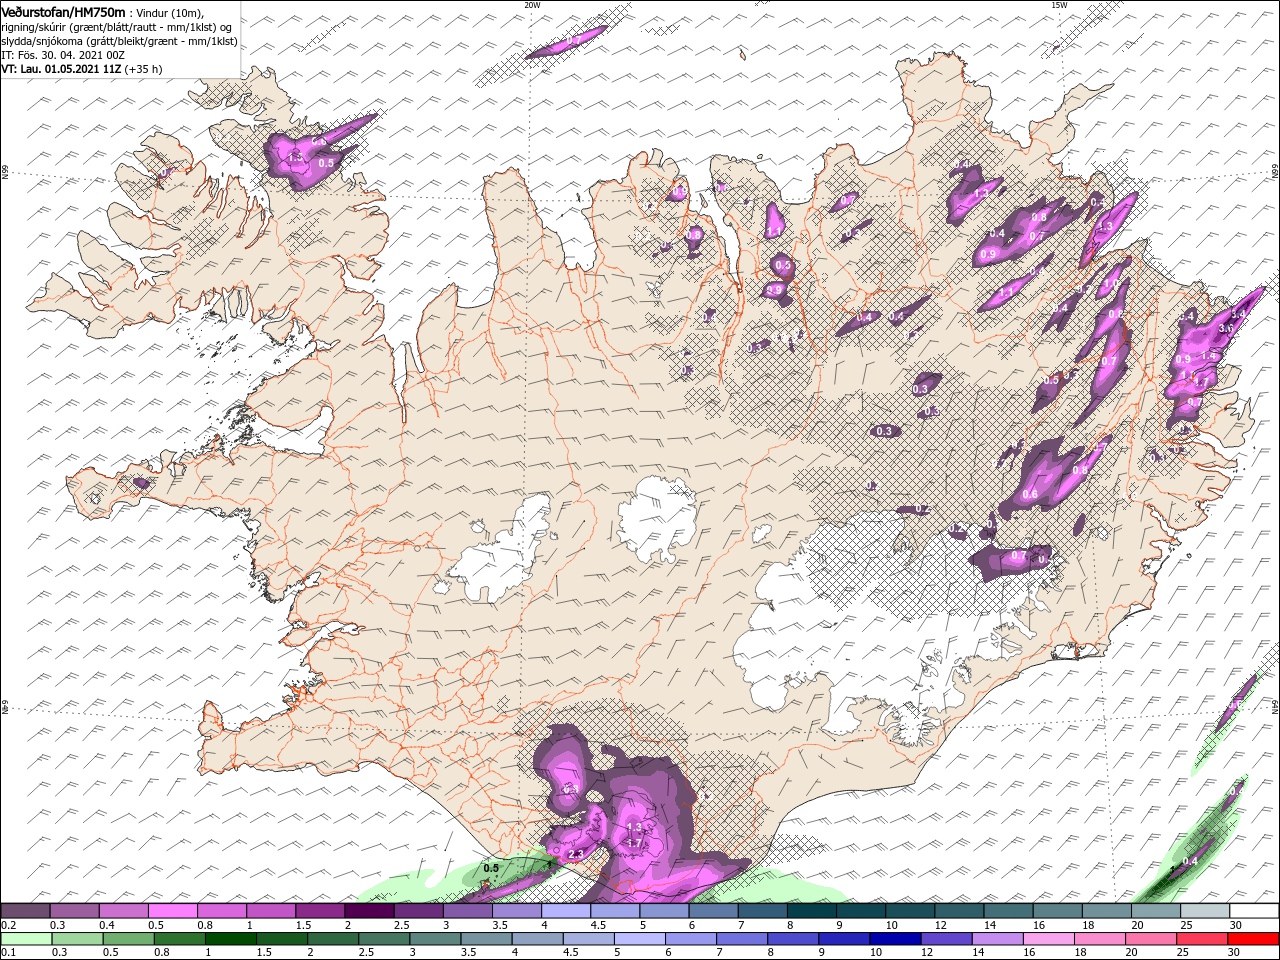Viewport: 1280px width, 960px height.
Task: Pick the green swatch labeled 2 in rain scale
Action: click(332, 938)
